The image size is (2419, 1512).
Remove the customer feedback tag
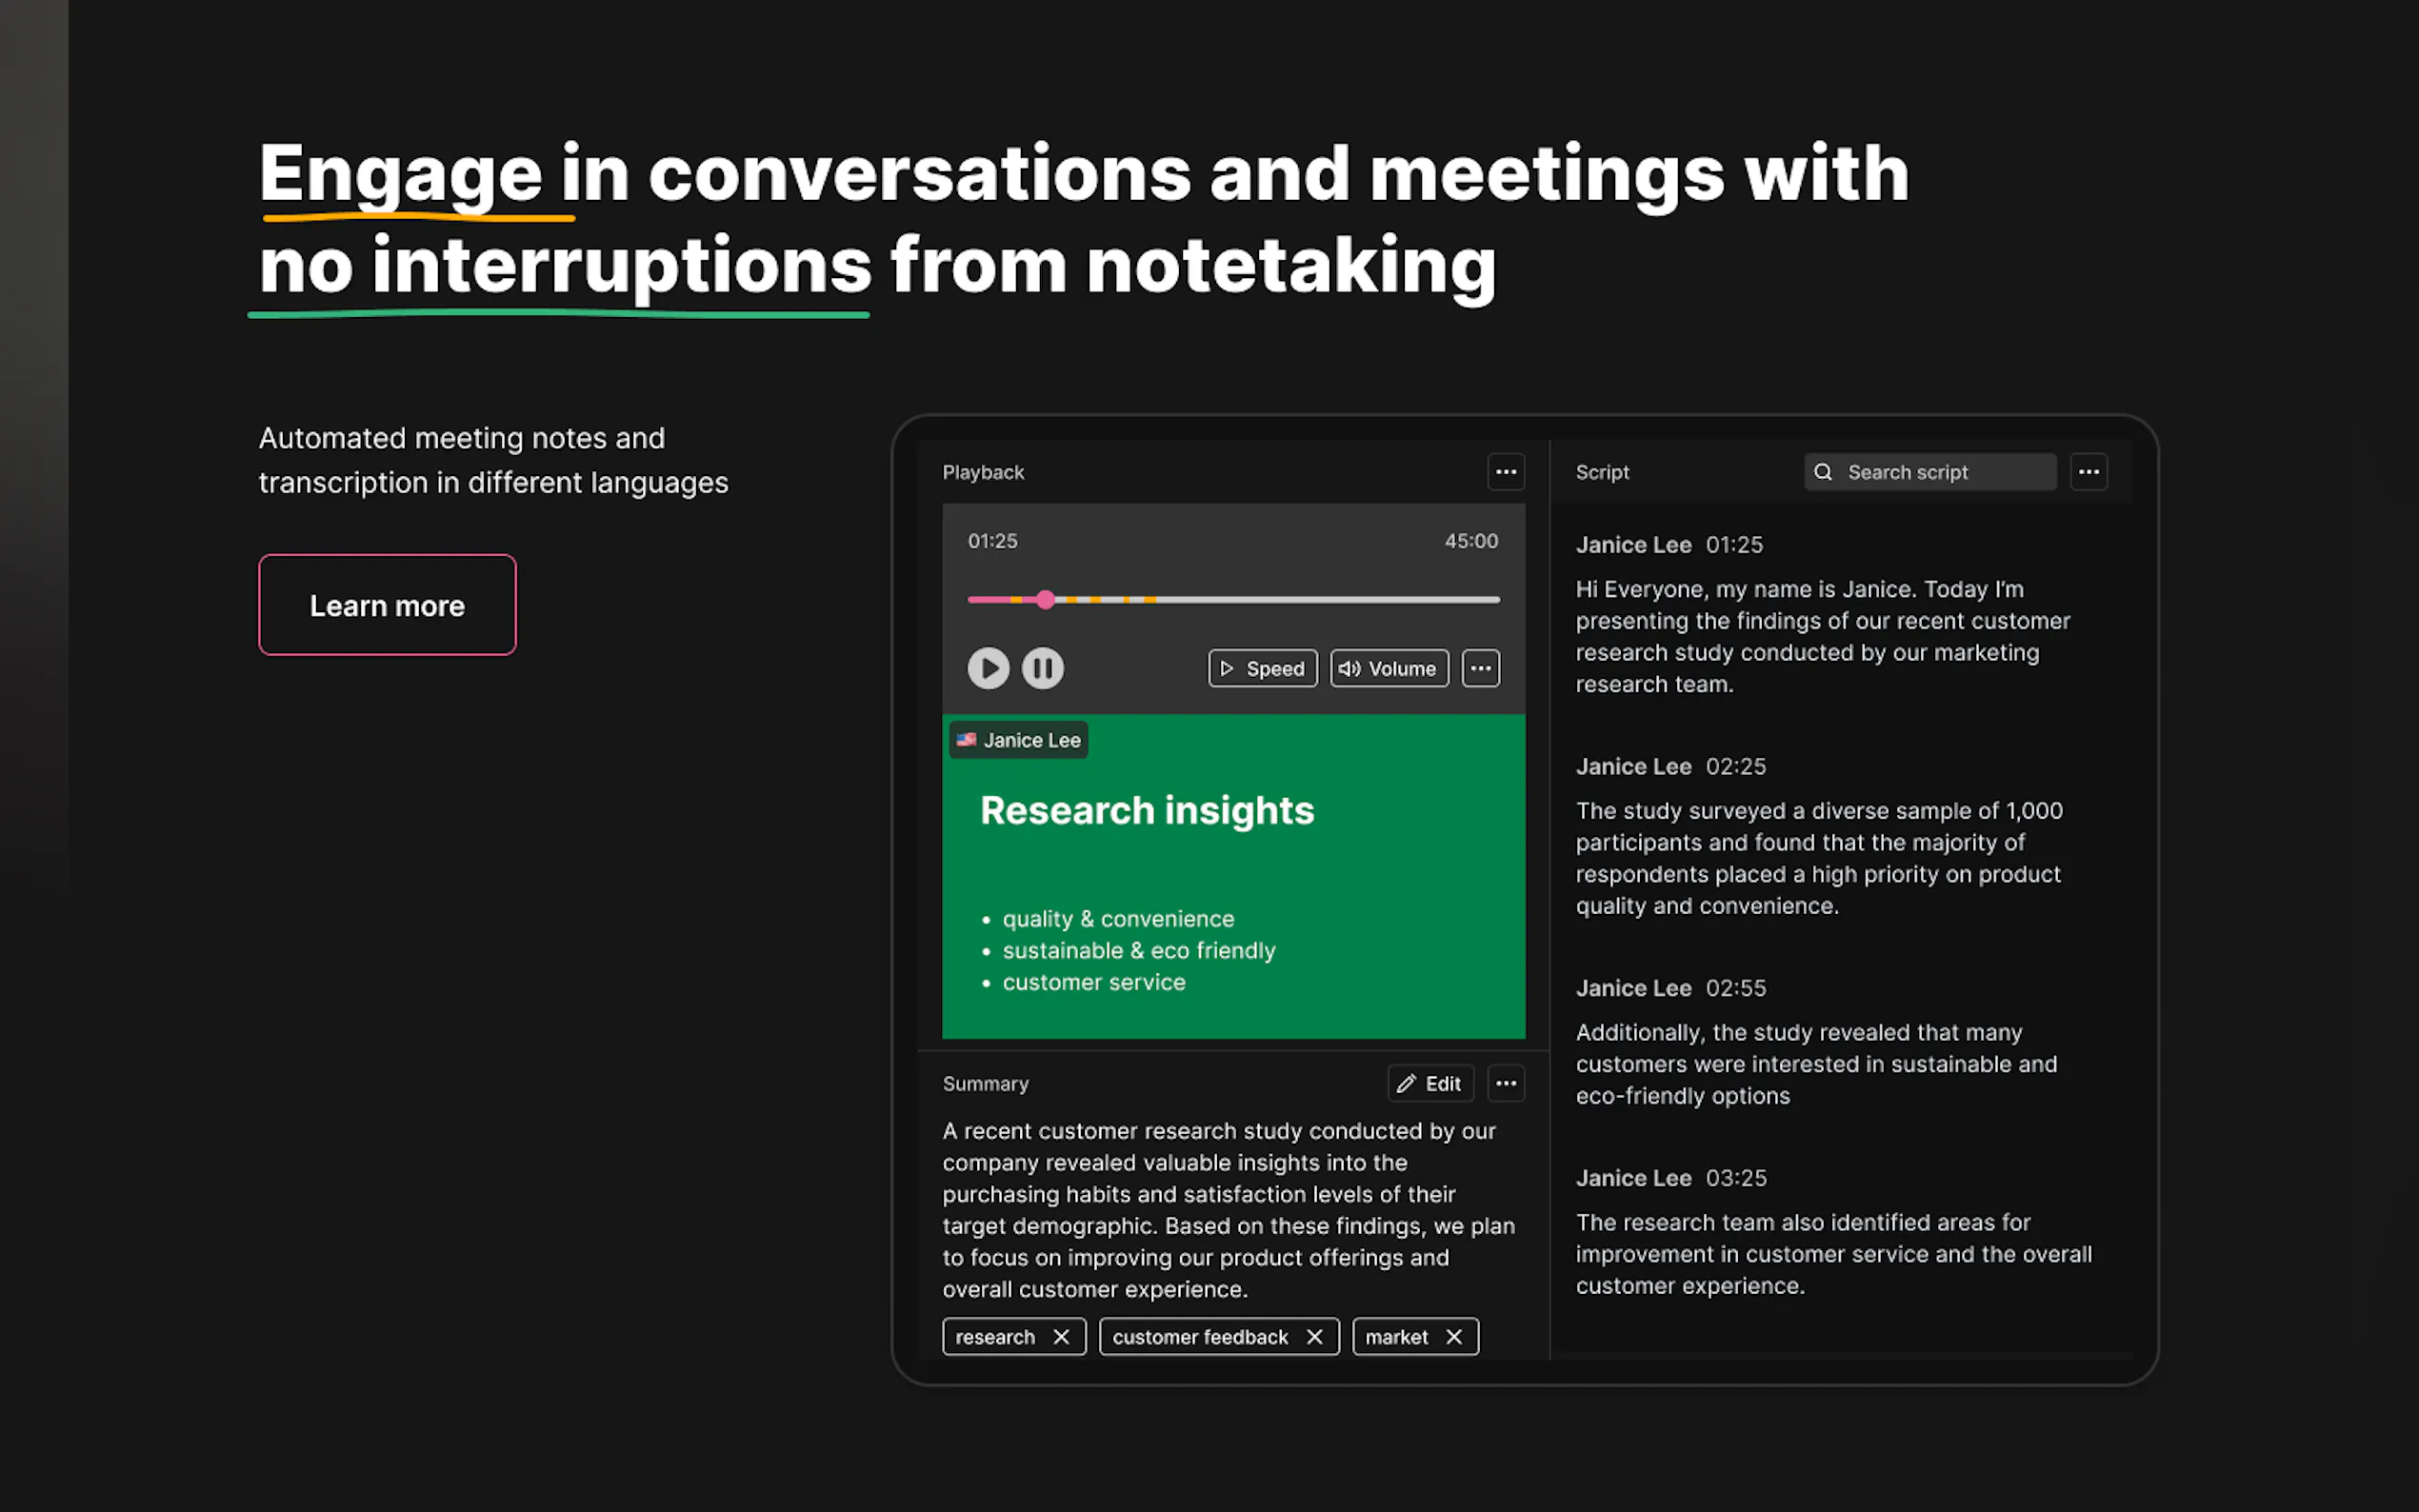point(1314,1337)
